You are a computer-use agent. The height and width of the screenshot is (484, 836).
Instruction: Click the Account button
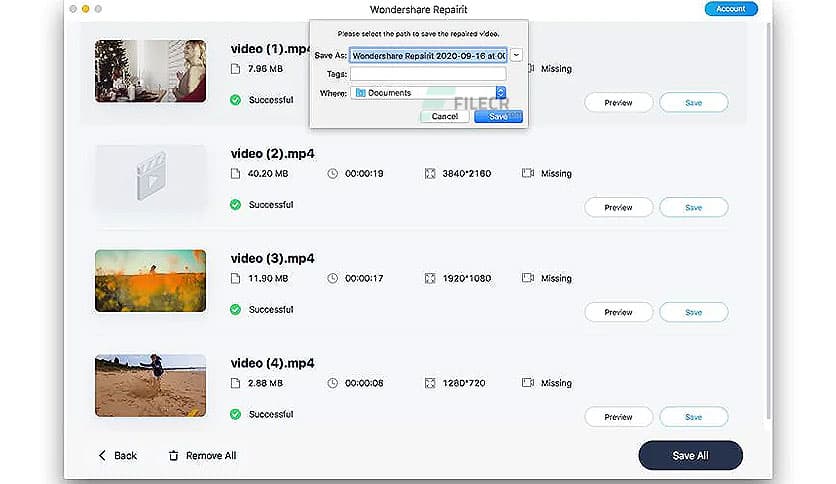[731, 9]
